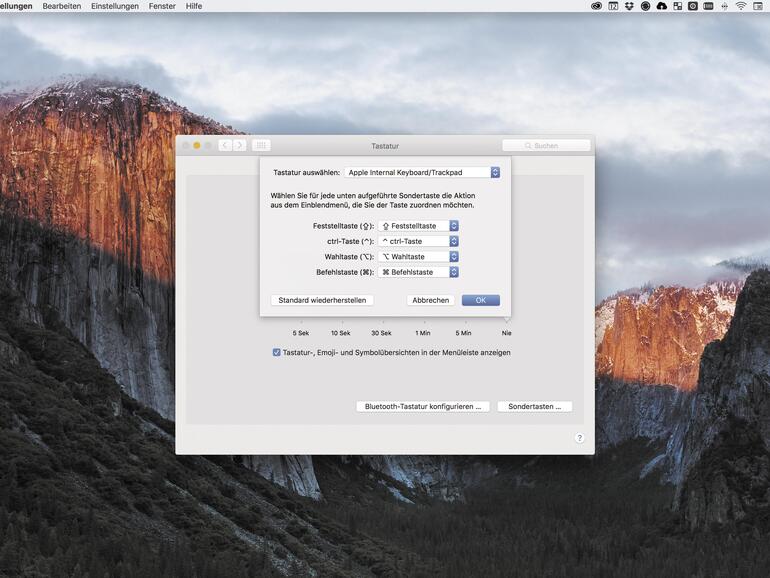Screen dimensions: 770x578
Task: Click the Creative Cloud menu bar icon
Action: [597, 6]
